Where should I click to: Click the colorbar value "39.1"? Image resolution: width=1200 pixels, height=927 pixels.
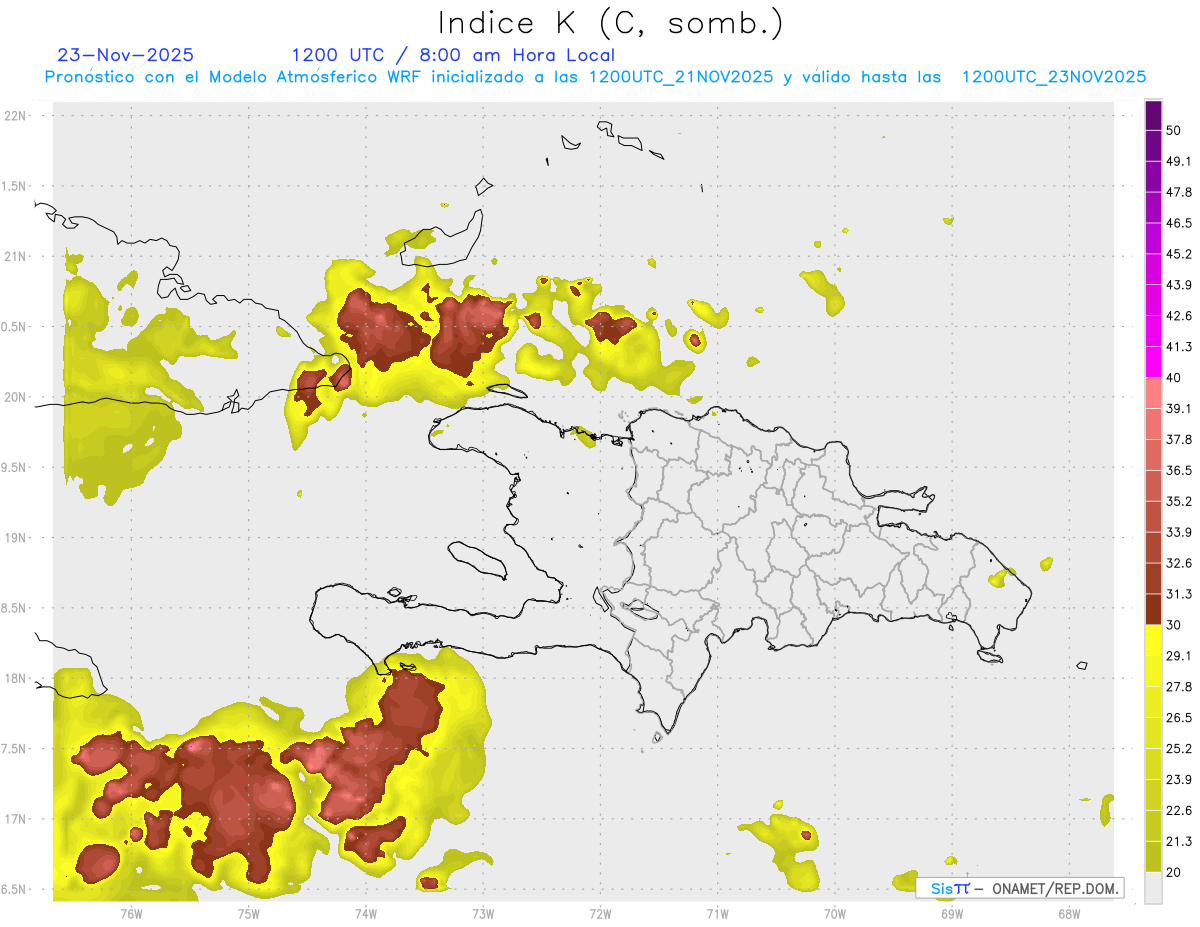(x=1179, y=409)
